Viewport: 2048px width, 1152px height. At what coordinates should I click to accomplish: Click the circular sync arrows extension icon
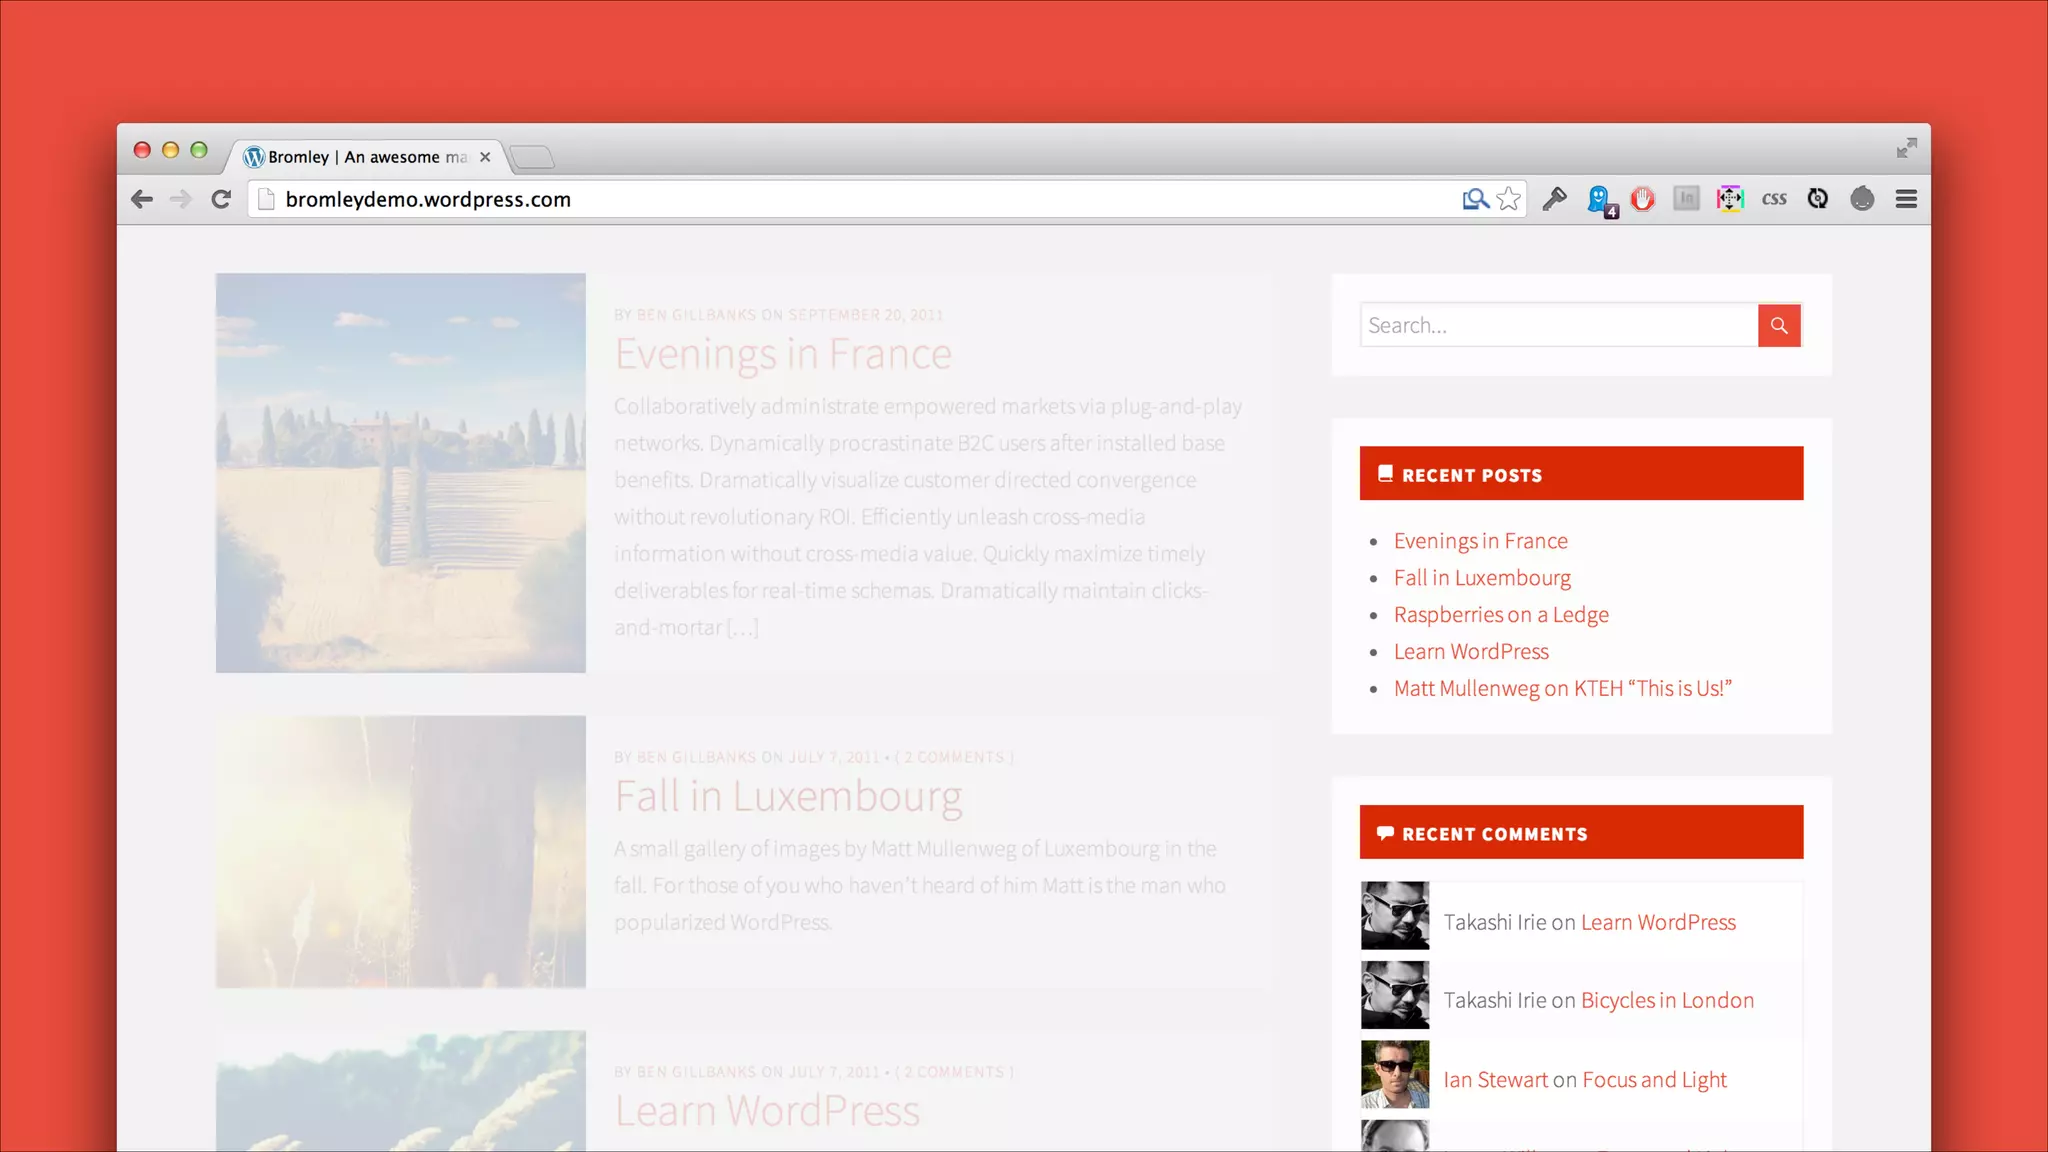[1818, 199]
